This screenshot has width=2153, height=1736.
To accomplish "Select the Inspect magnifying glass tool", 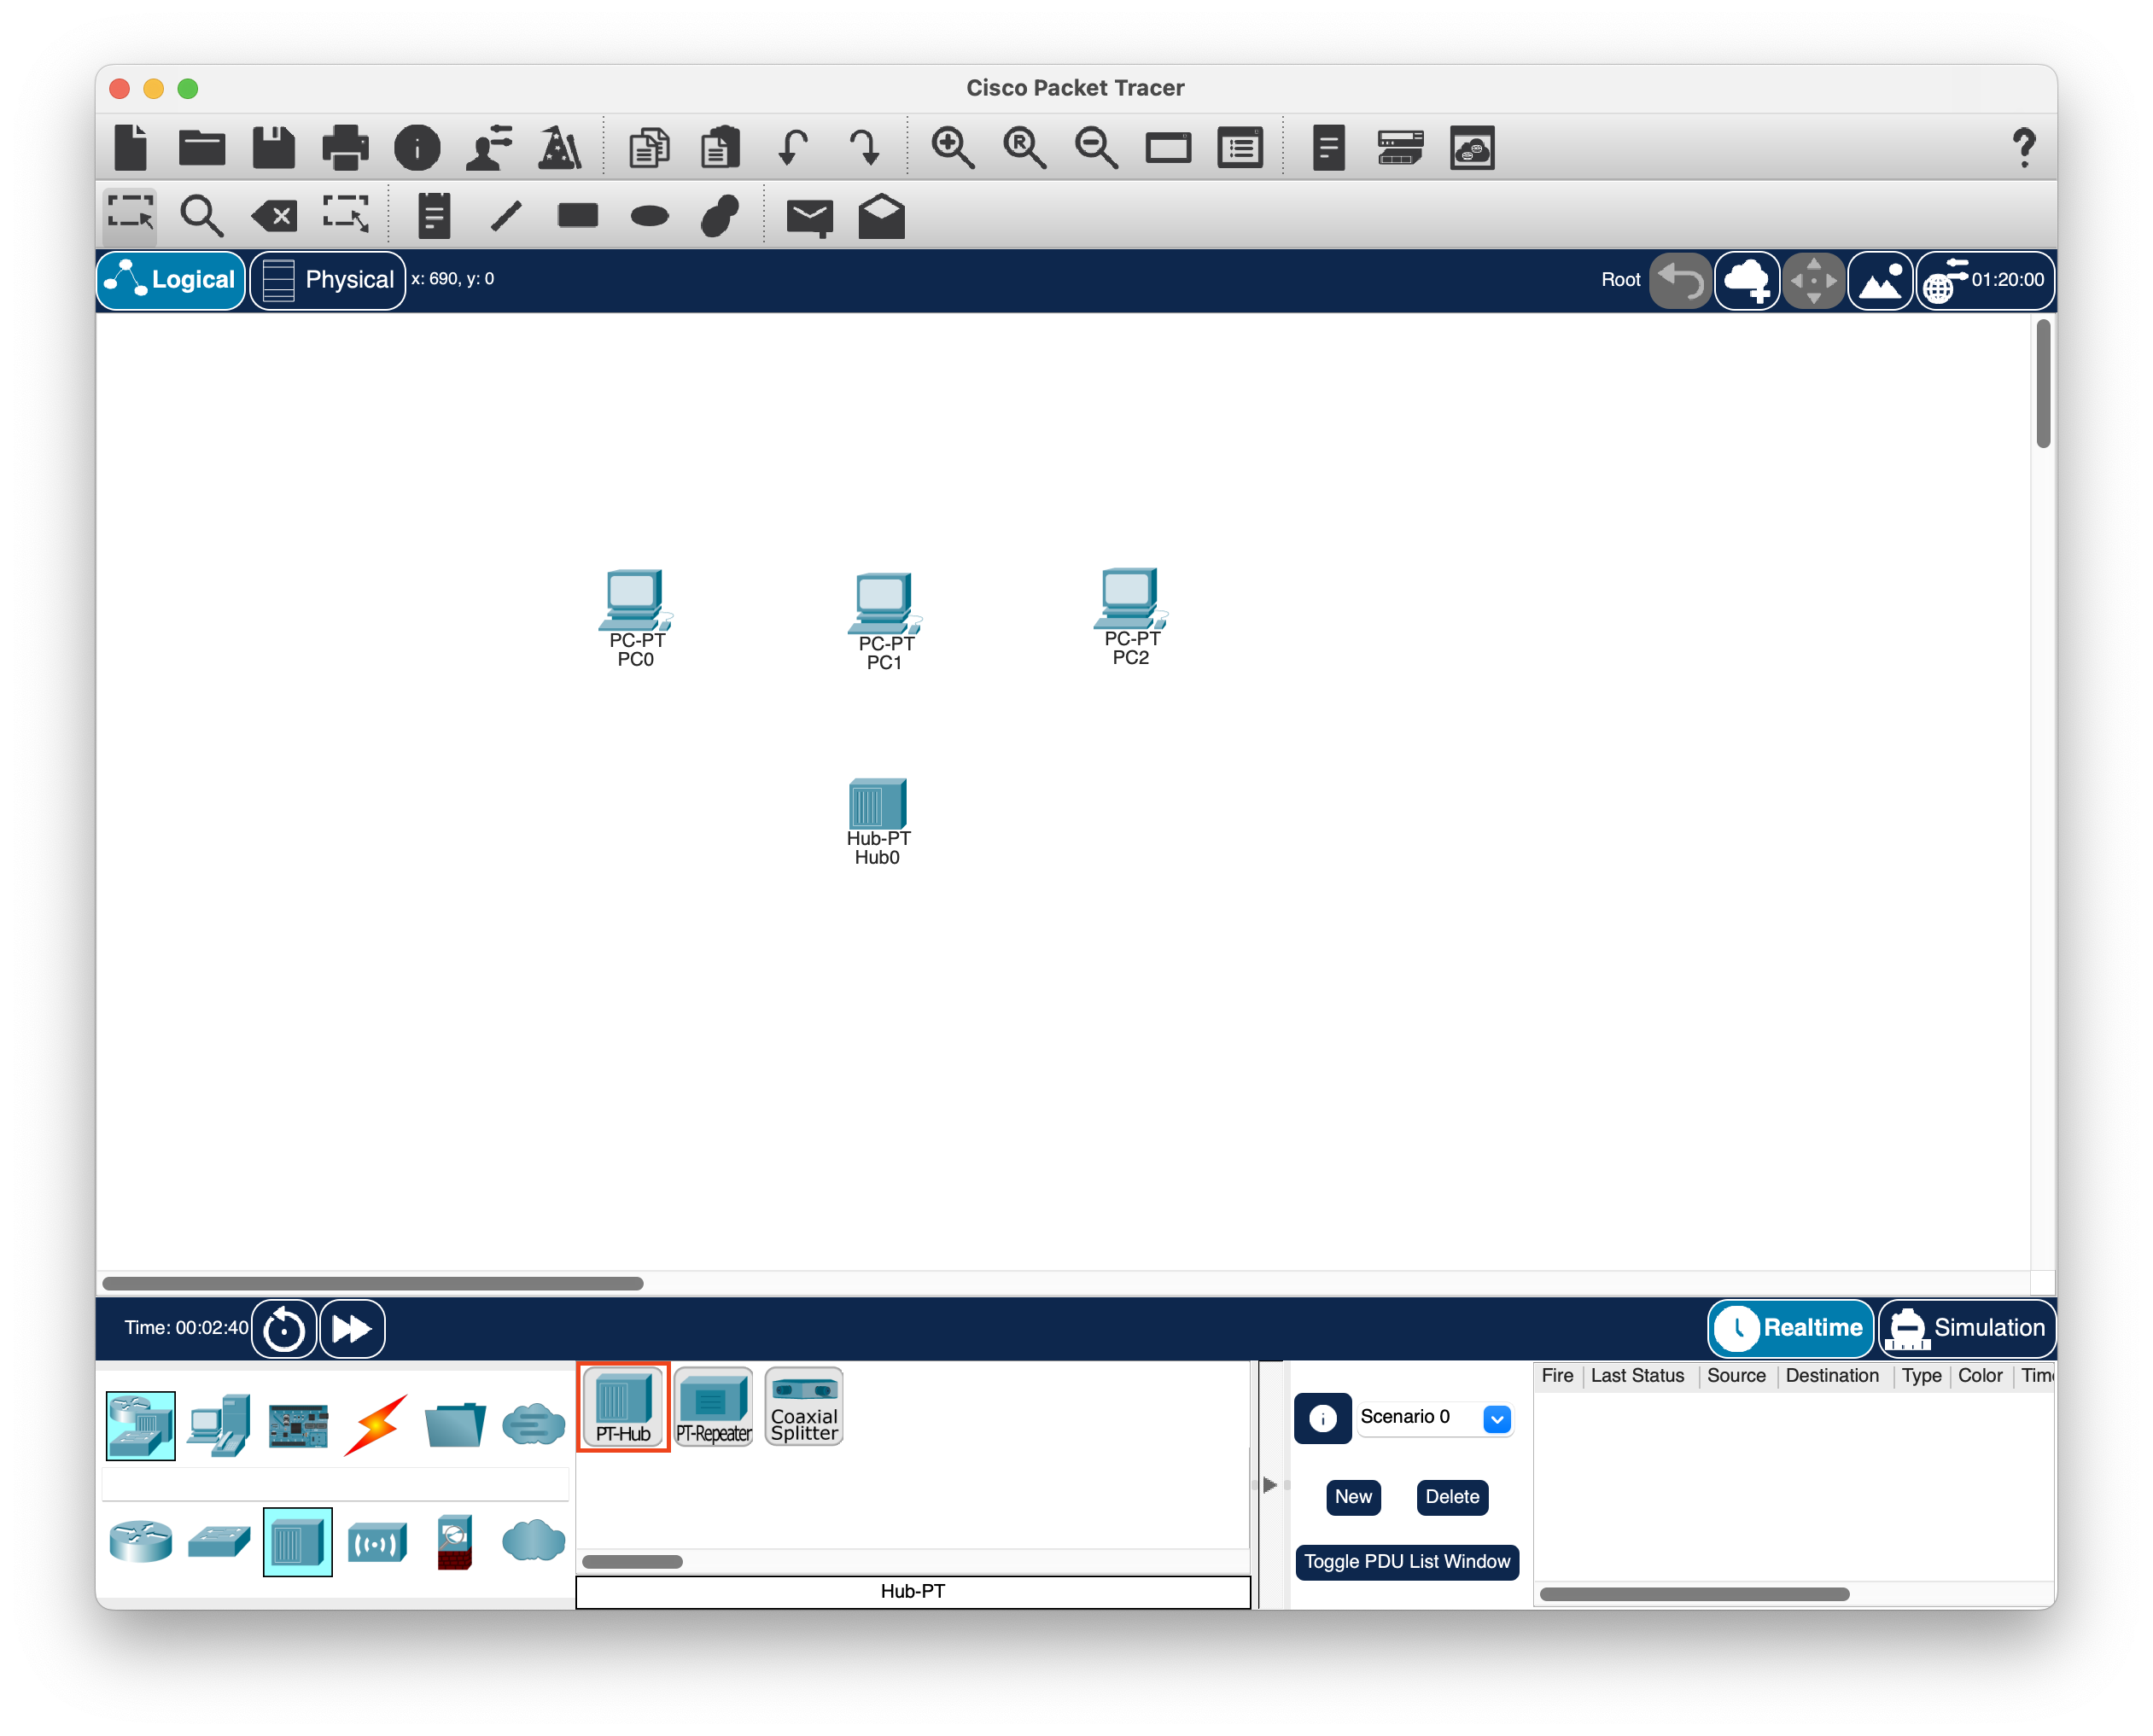I will (x=201, y=215).
